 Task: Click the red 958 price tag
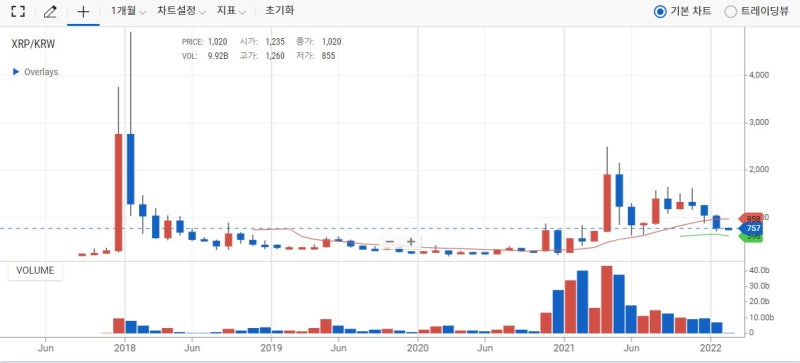(751, 218)
